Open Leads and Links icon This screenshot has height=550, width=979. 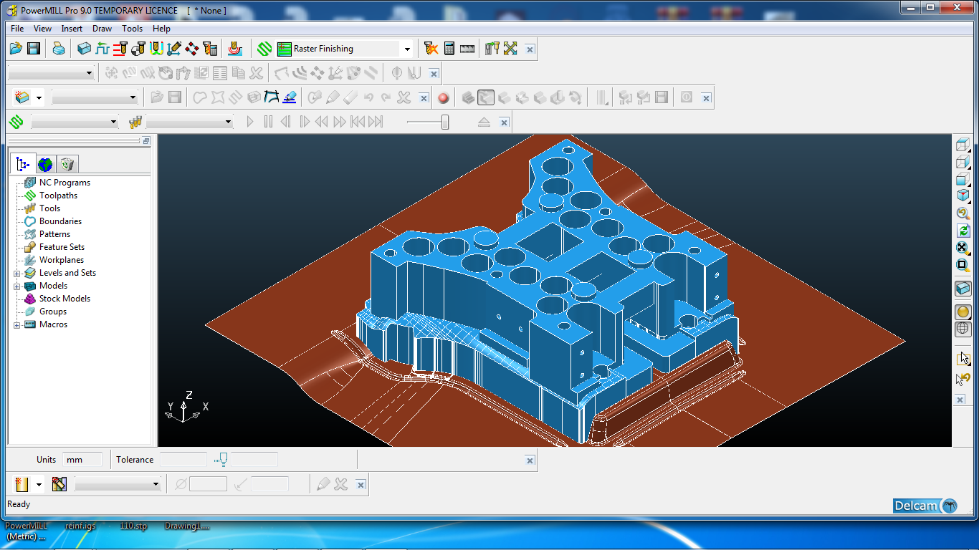coord(156,49)
